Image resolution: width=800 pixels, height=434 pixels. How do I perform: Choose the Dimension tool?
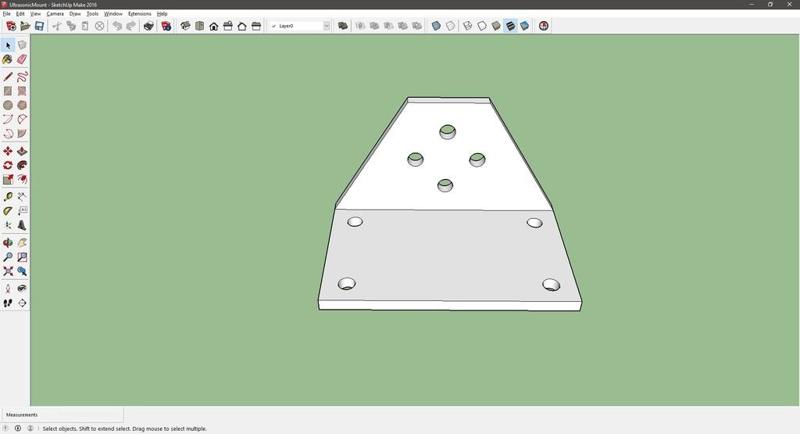click(x=22, y=197)
